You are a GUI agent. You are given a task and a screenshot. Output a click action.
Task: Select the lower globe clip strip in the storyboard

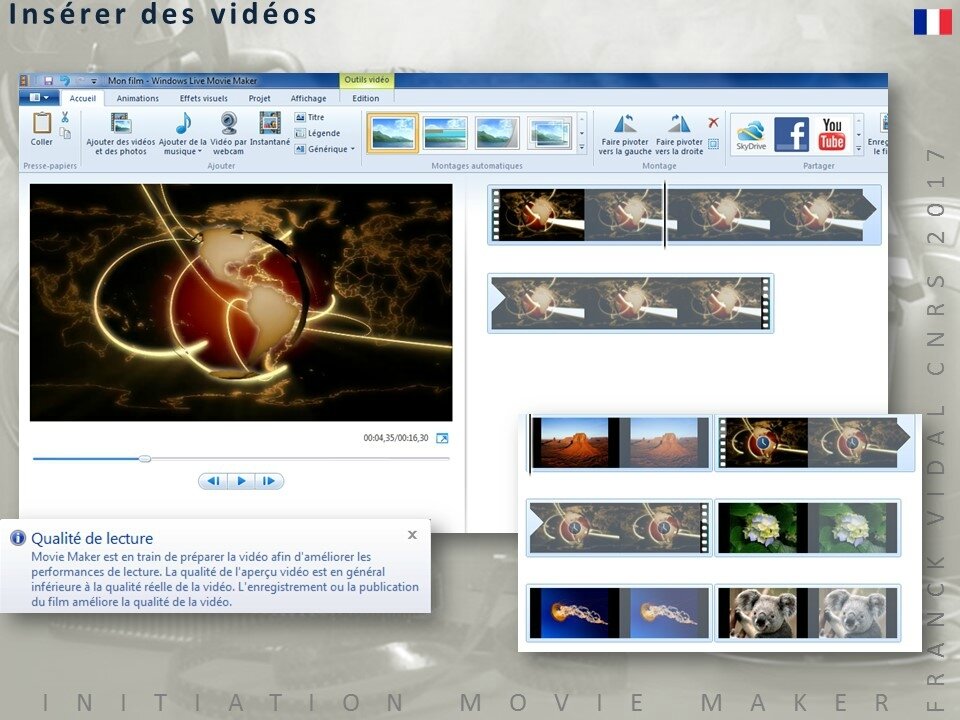[631, 303]
